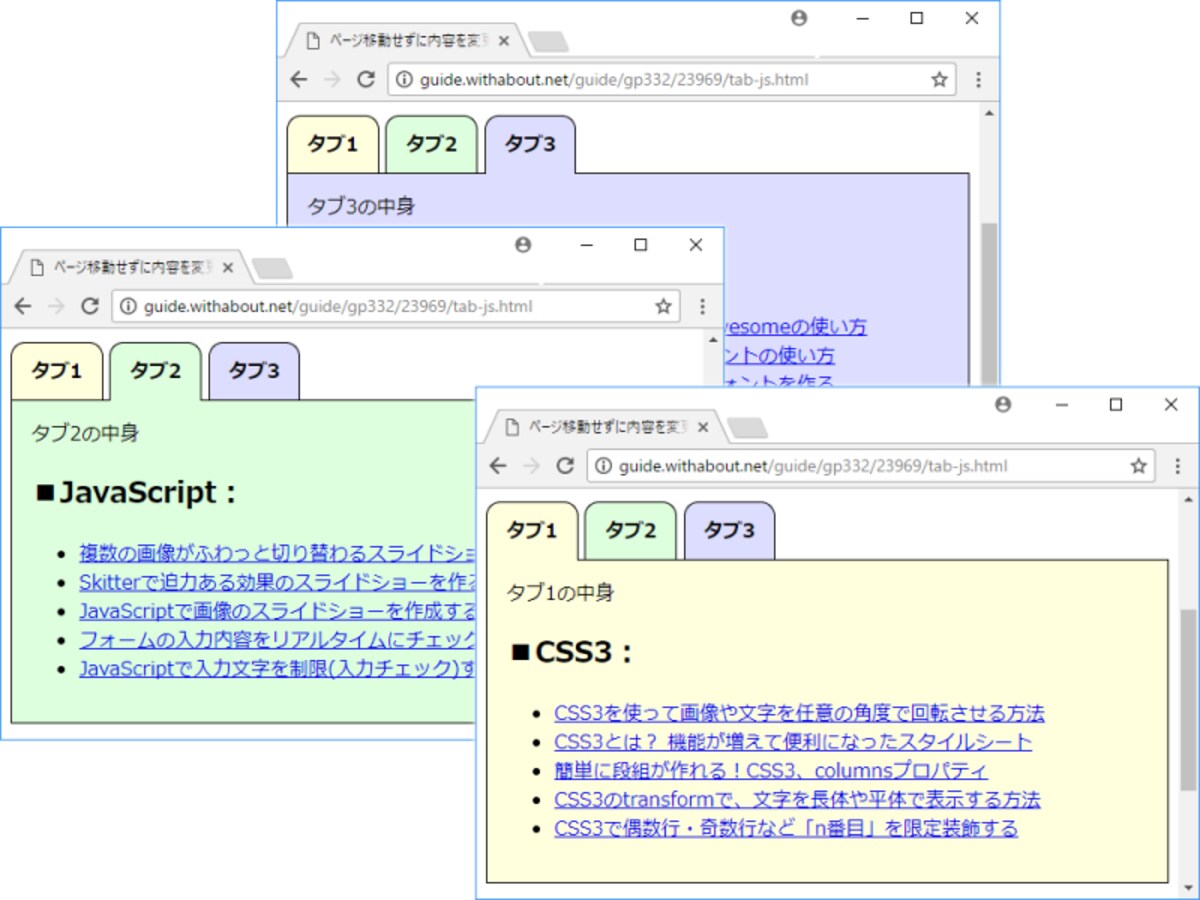Click the ■JavaScript： heading text
The image size is (1200, 900).
136,493
